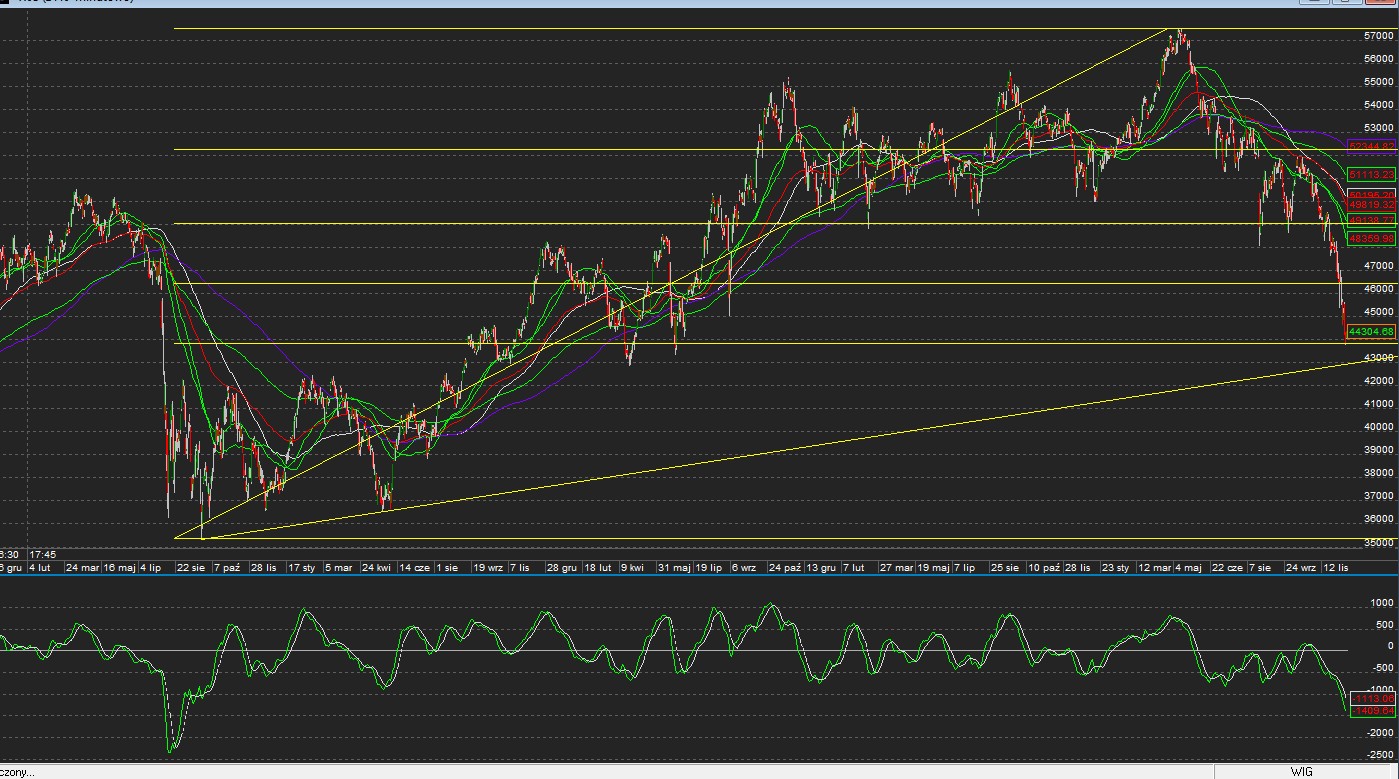
Task: Click the -2500 oscillator axis label
Action: tap(1379, 755)
